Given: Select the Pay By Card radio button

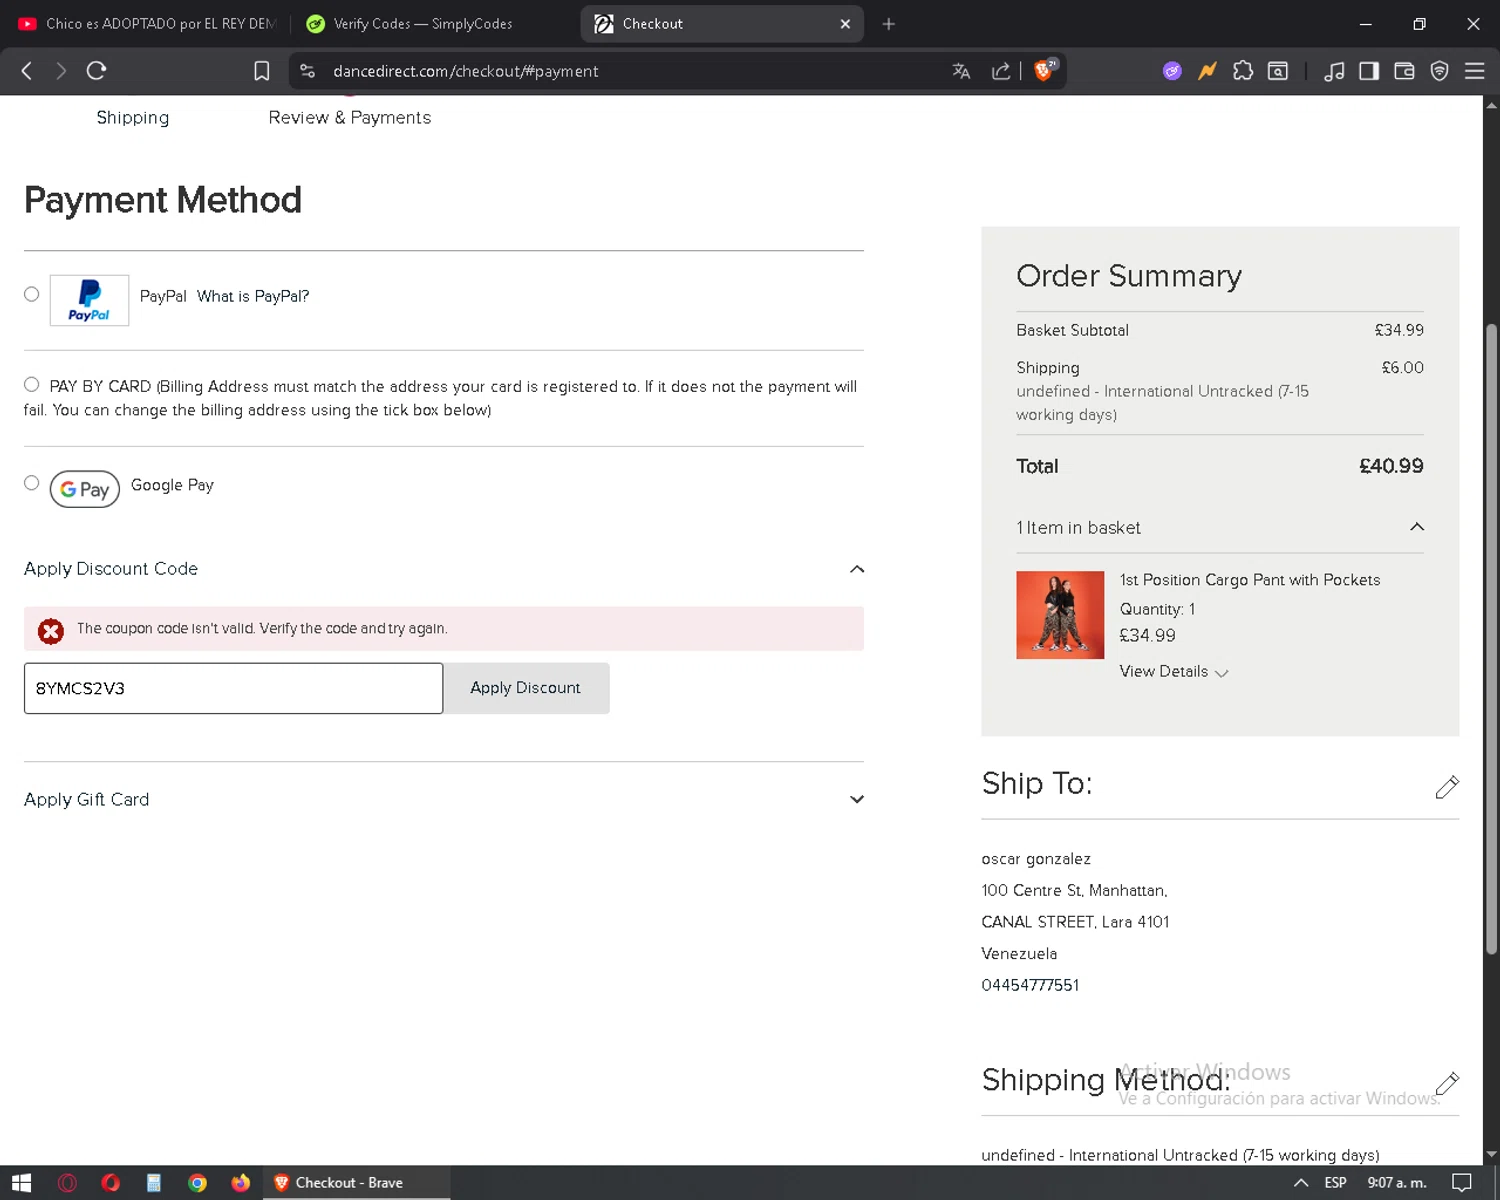Looking at the screenshot, I should click(x=32, y=384).
